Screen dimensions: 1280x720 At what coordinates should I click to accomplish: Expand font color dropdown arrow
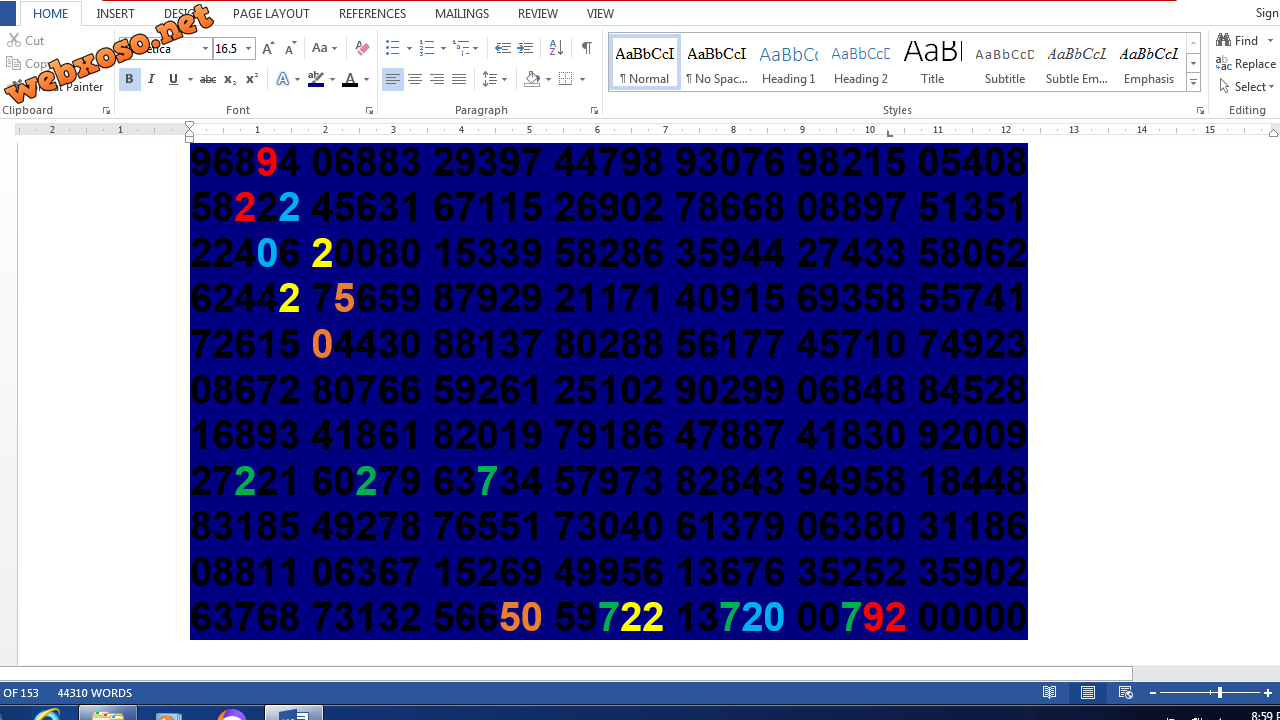(x=366, y=79)
